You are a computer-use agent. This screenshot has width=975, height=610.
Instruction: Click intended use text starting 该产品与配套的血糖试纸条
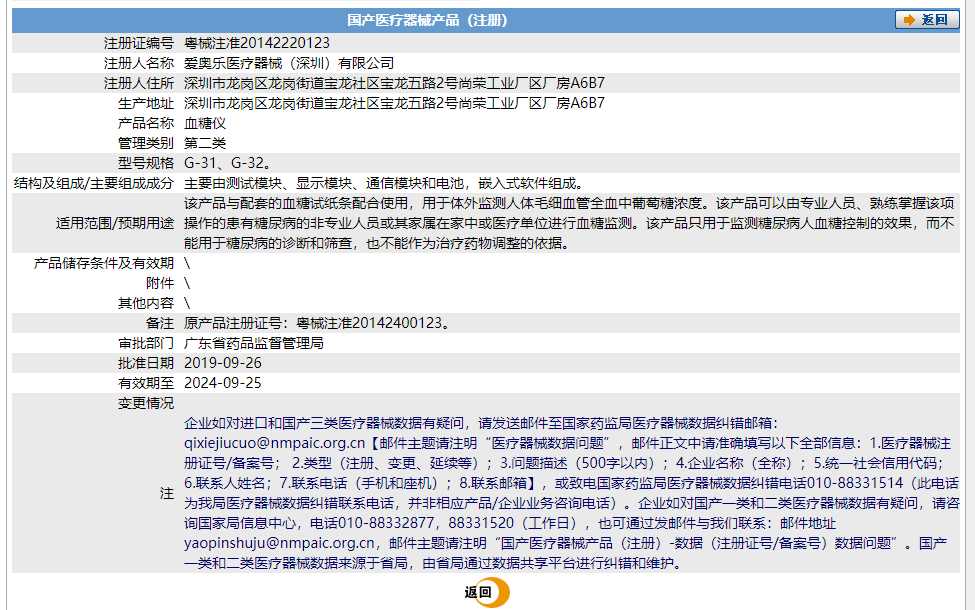point(569,223)
